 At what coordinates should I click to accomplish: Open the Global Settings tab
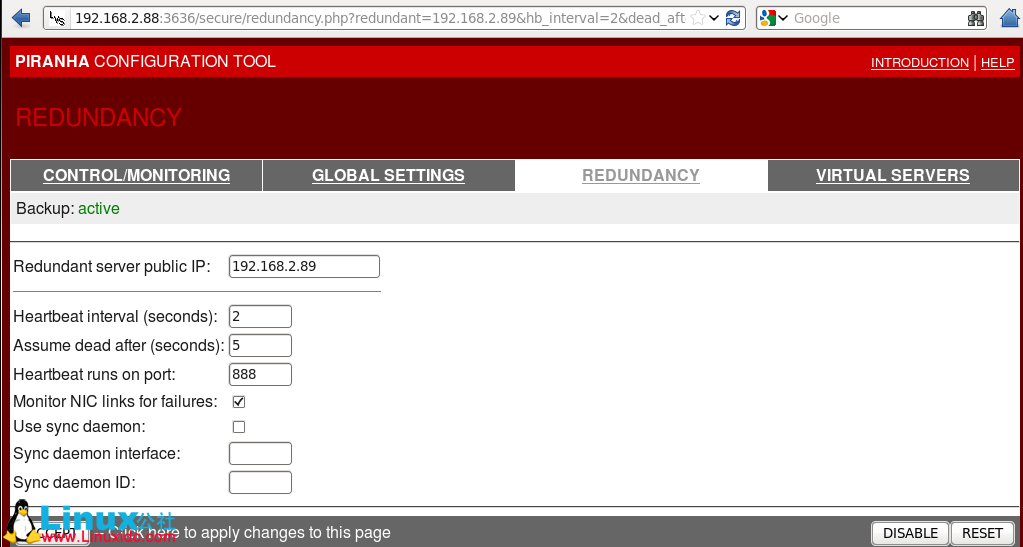(x=388, y=175)
